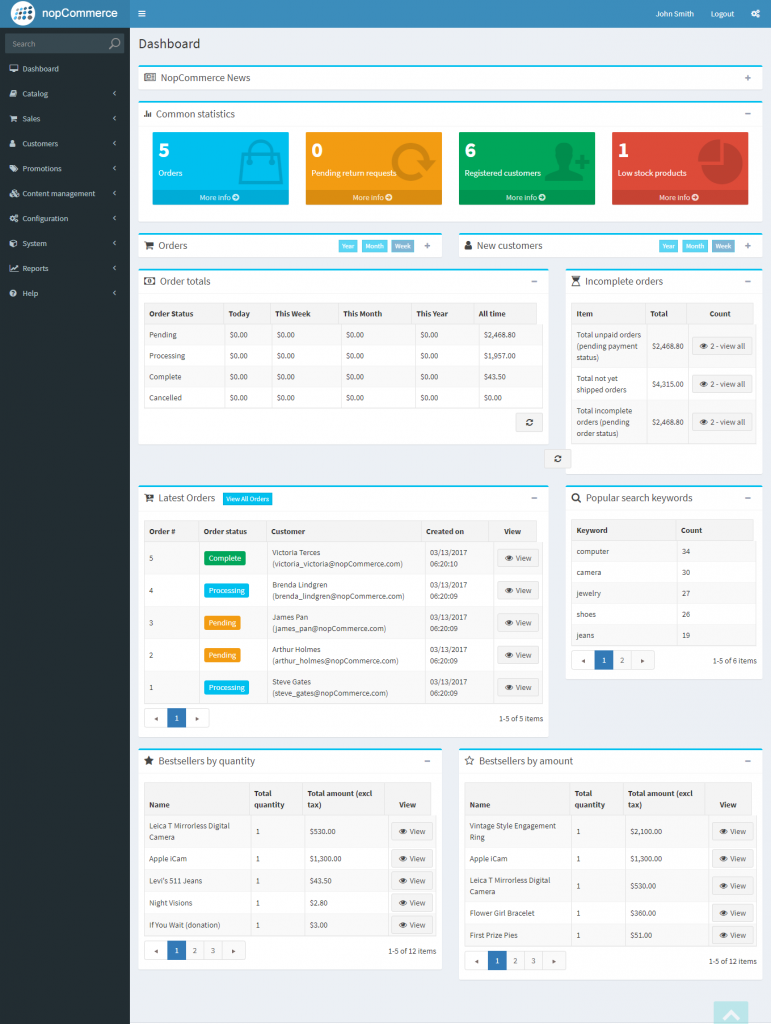
Task: Open the Reports menu in sidebar
Action: click(65, 268)
